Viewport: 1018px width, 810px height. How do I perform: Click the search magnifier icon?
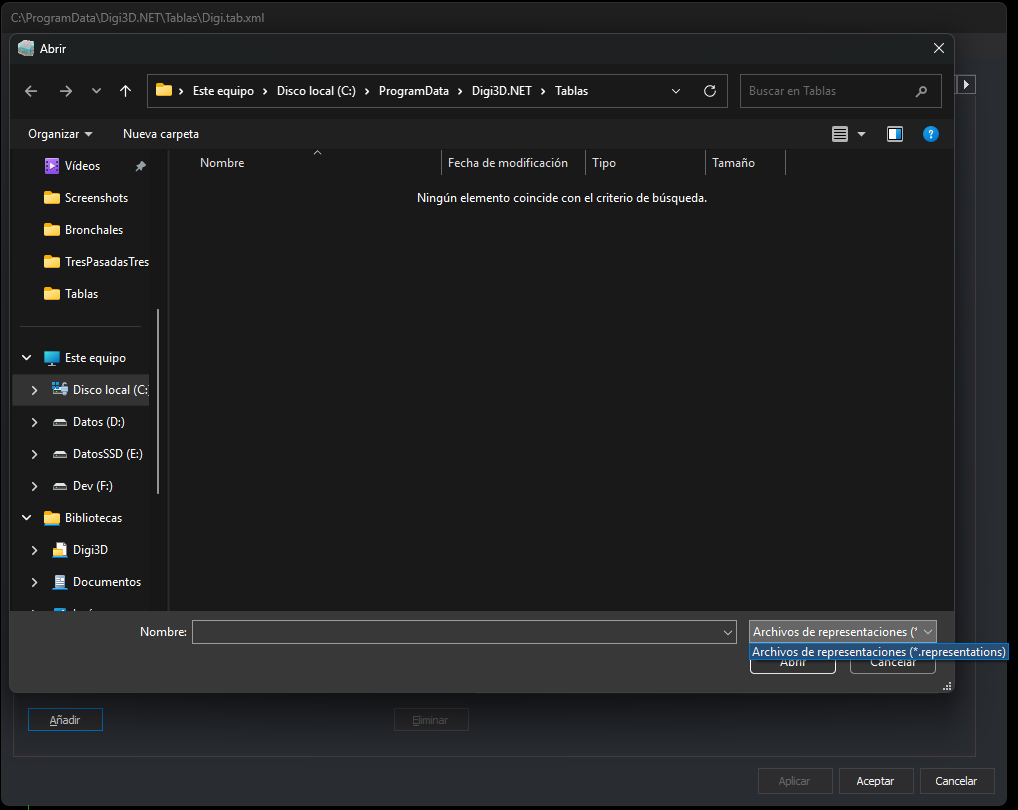click(x=921, y=92)
